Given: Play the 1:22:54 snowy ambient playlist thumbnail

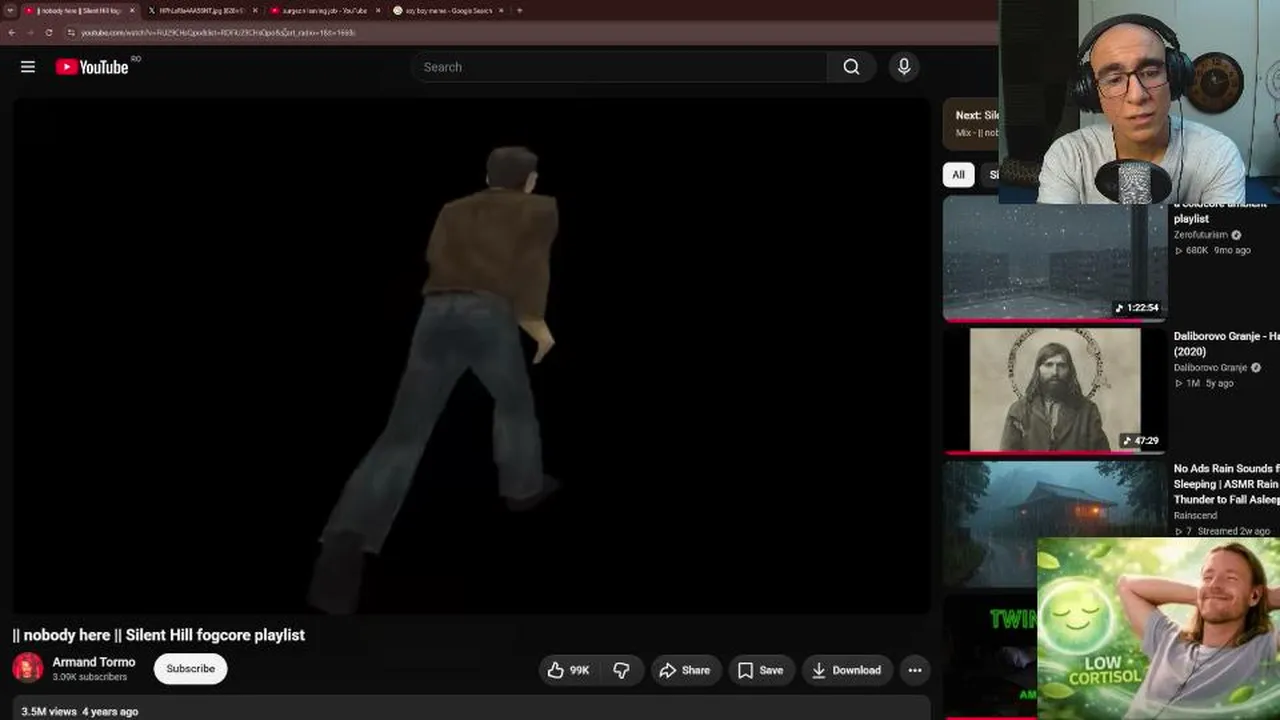Looking at the screenshot, I should tap(1054, 259).
